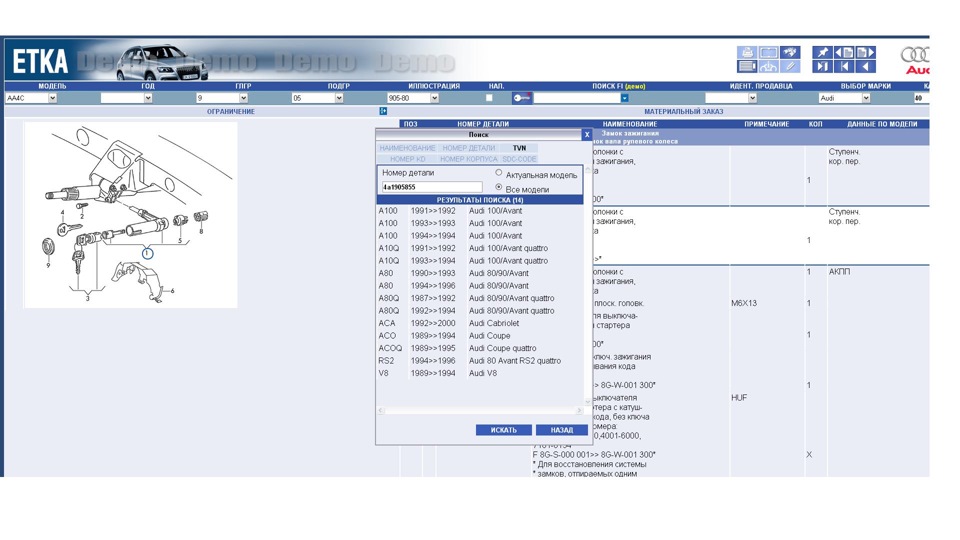Screen dimensions: 960x540
Task: Select result ACO 1989>>1994 Audi Coupe
Action: coord(479,336)
